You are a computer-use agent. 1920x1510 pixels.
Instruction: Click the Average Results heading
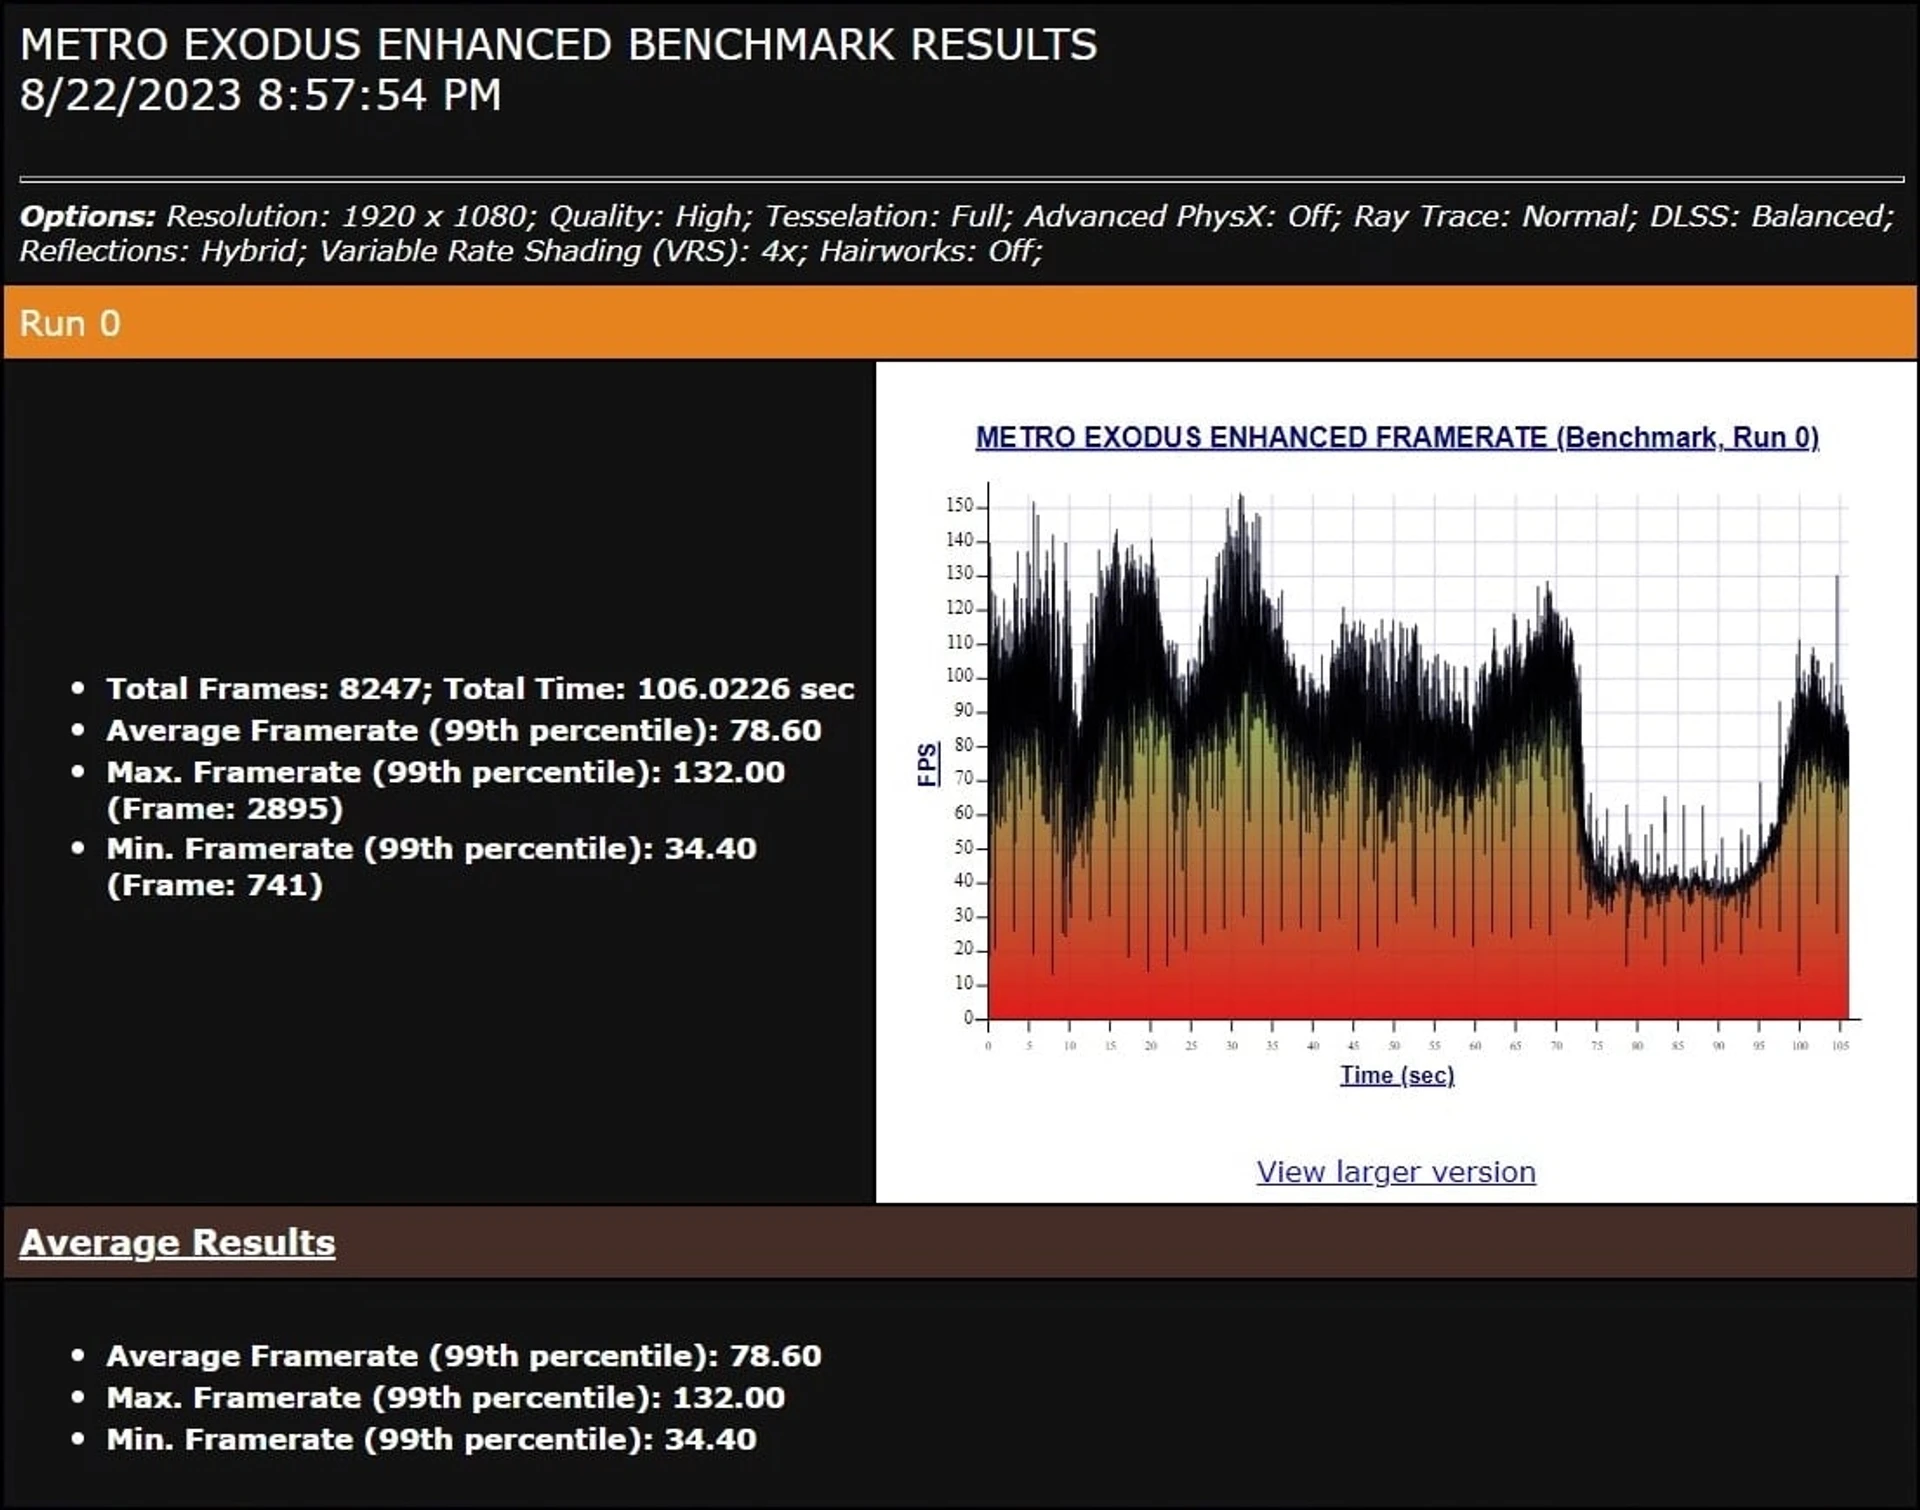177,1242
